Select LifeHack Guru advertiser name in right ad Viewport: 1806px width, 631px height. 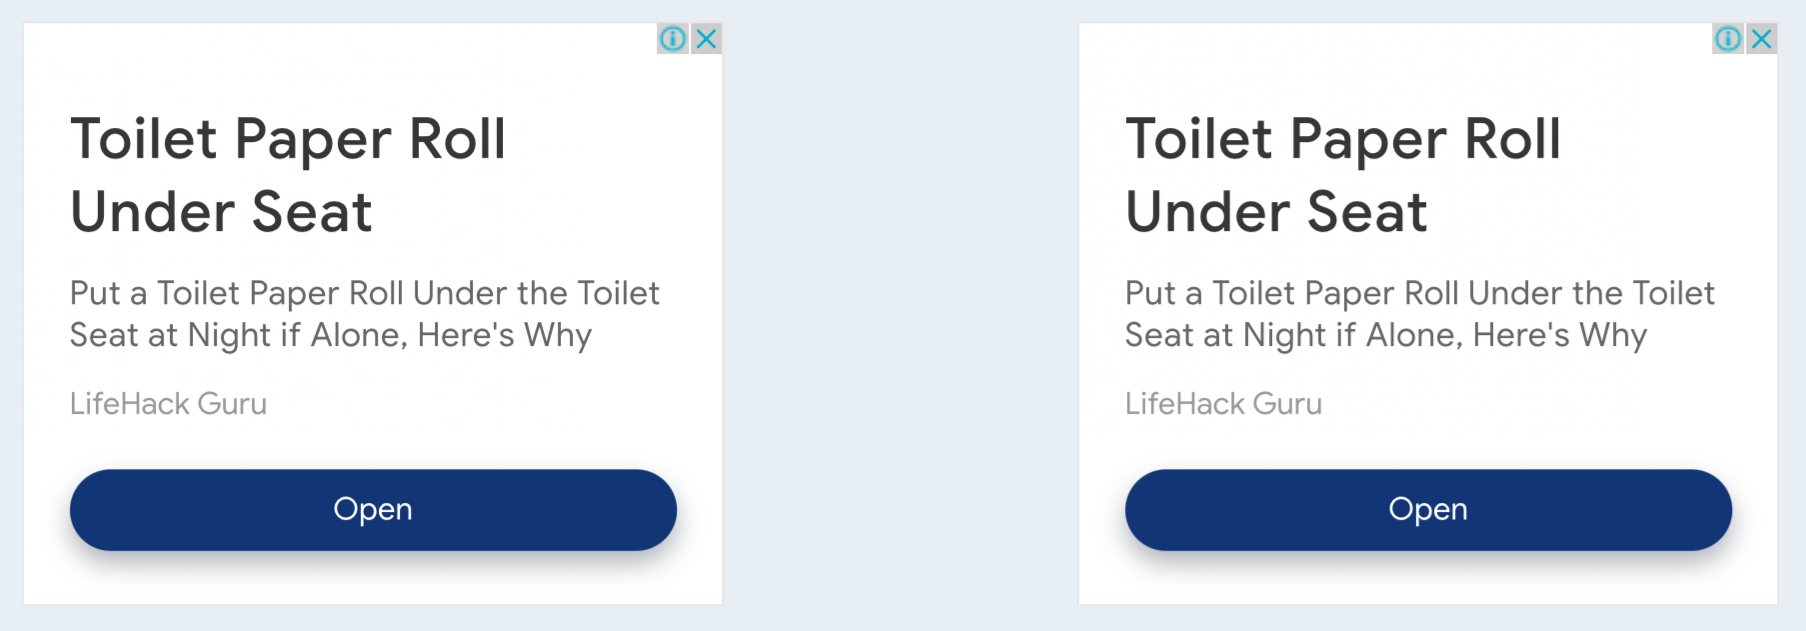(x=1223, y=404)
